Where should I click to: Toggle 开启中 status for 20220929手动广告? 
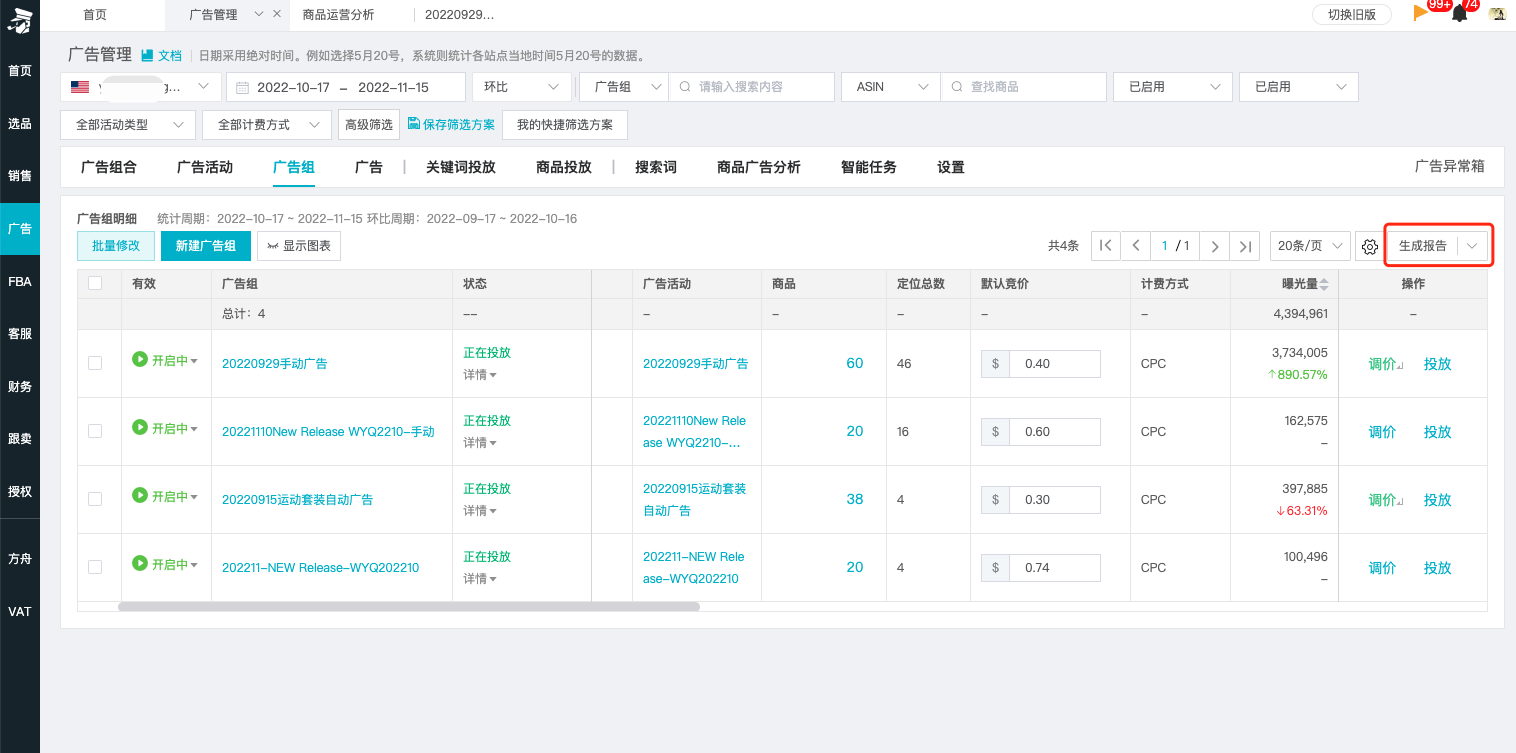(174, 360)
